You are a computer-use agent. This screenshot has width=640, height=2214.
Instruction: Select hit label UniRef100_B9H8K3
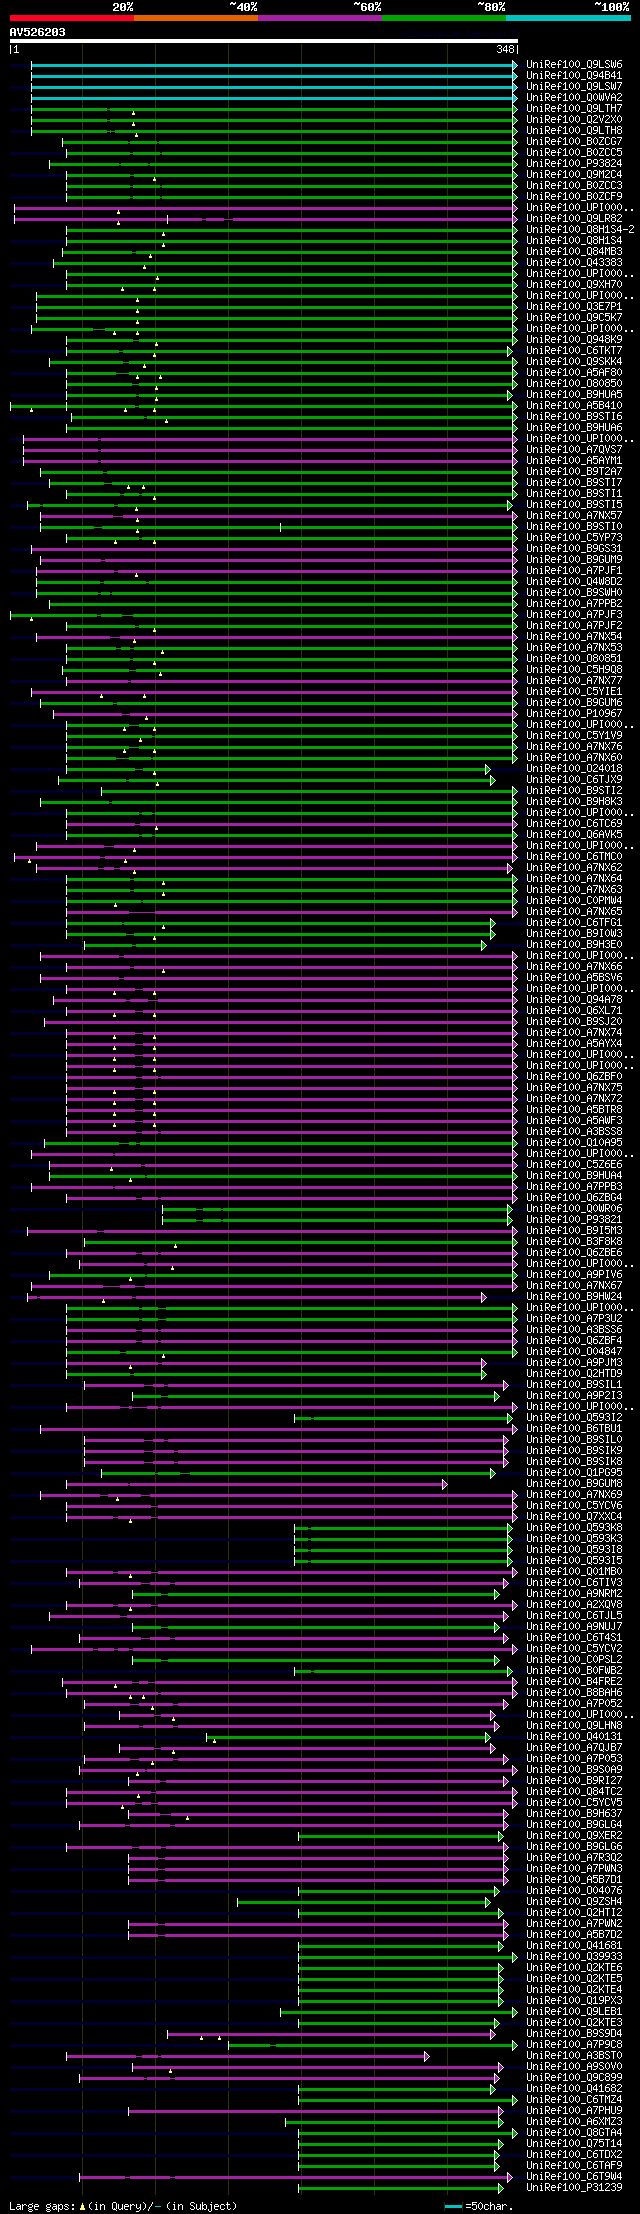click(x=574, y=802)
